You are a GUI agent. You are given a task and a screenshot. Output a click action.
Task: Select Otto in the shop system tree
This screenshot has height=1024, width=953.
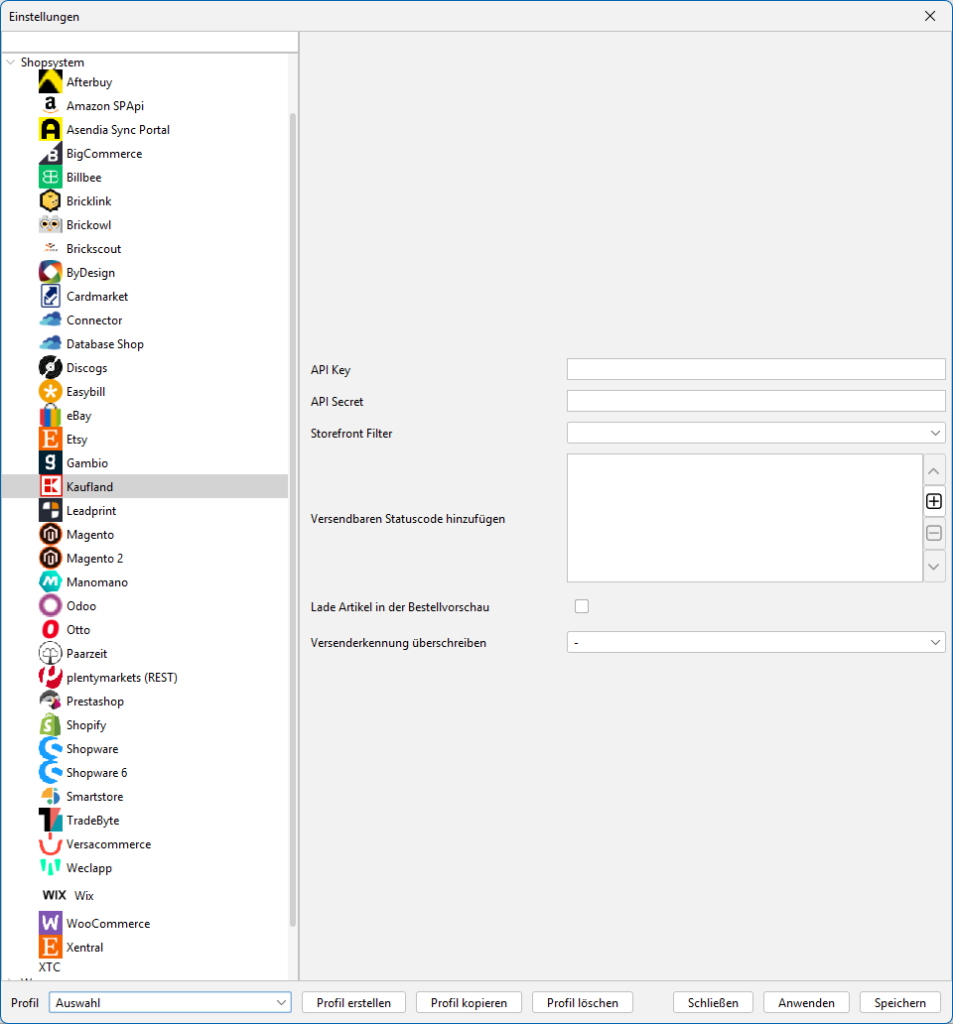78,630
